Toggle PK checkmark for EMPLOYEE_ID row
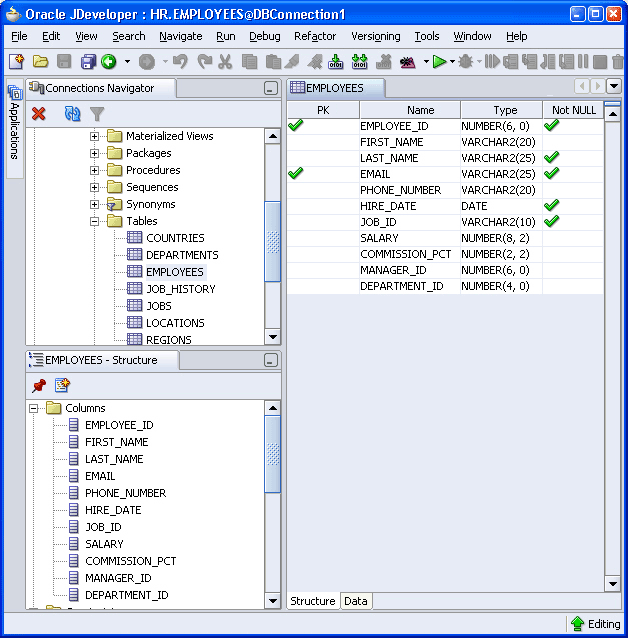Viewport: 628px width, 638px height. click(295, 125)
